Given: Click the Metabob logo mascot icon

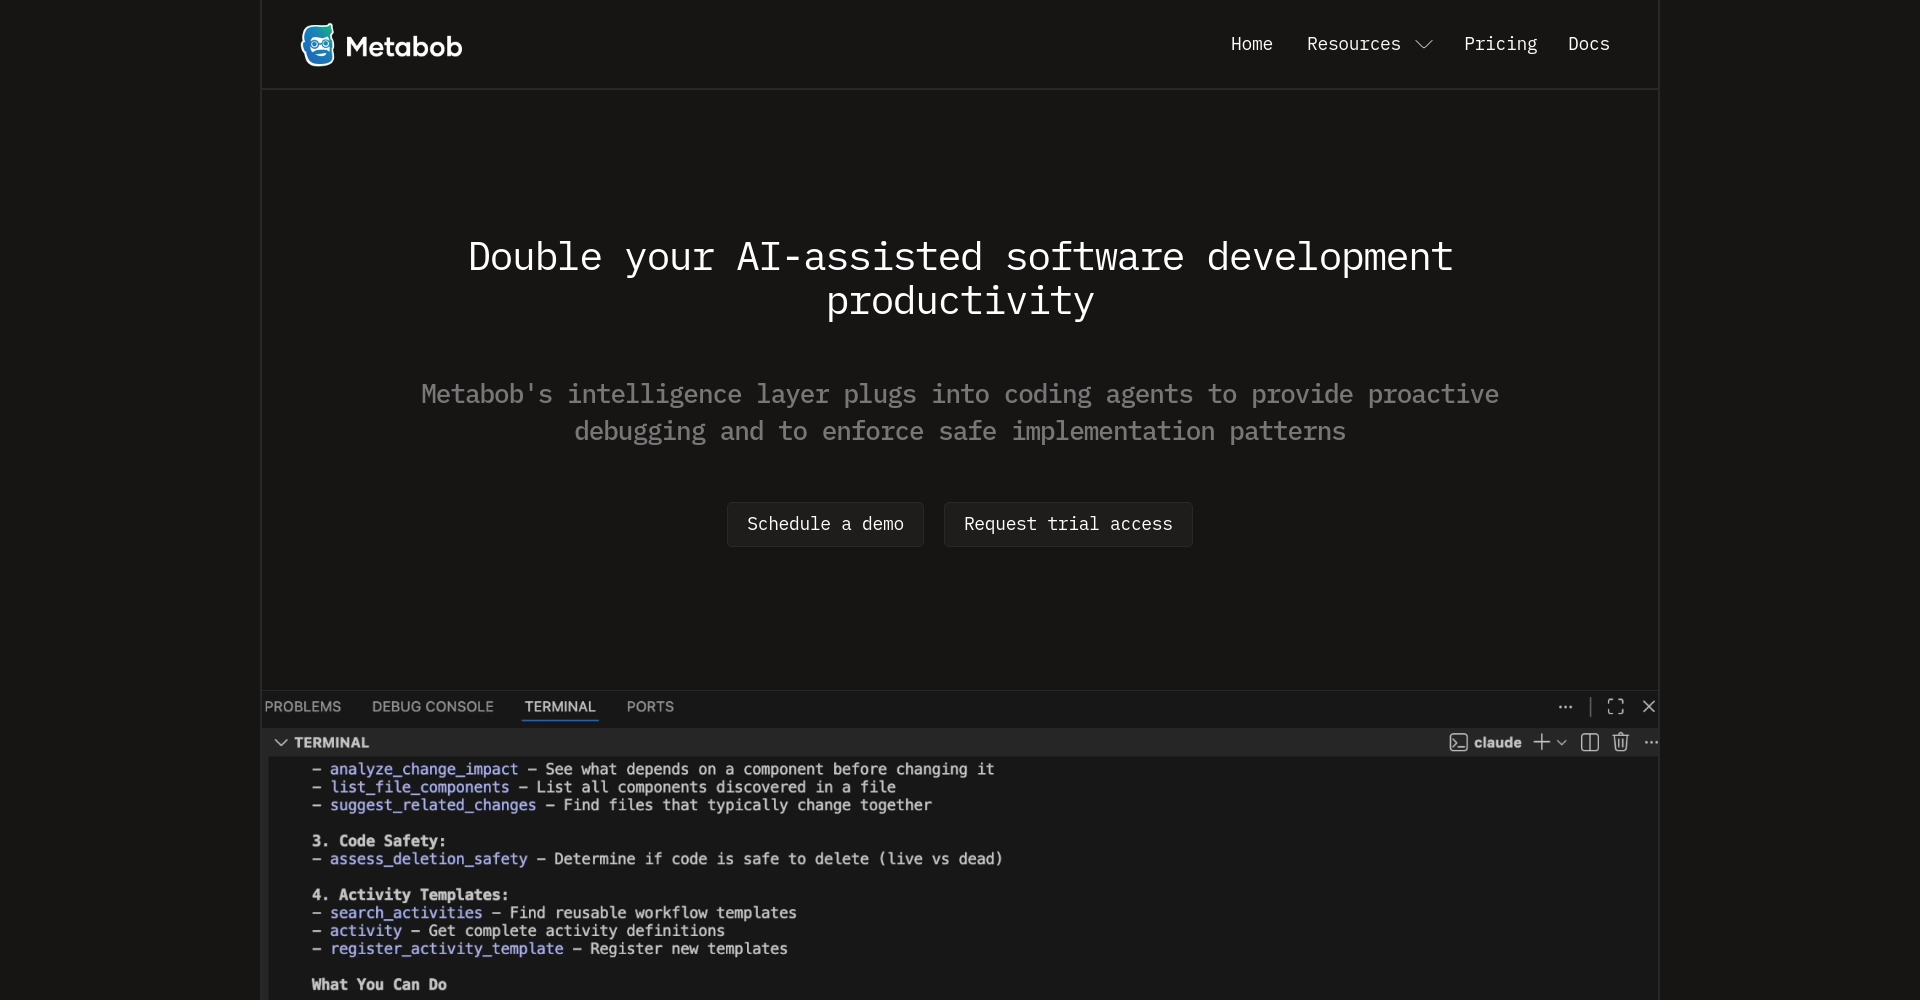Looking at the screenshot, I should point(318,45).
